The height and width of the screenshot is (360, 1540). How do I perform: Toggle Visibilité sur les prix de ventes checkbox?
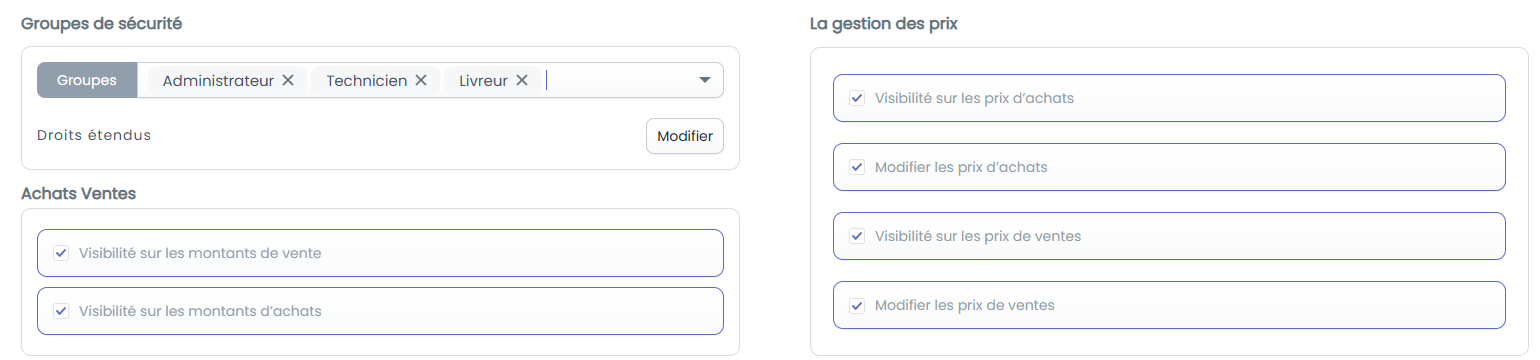coord(857,236)
